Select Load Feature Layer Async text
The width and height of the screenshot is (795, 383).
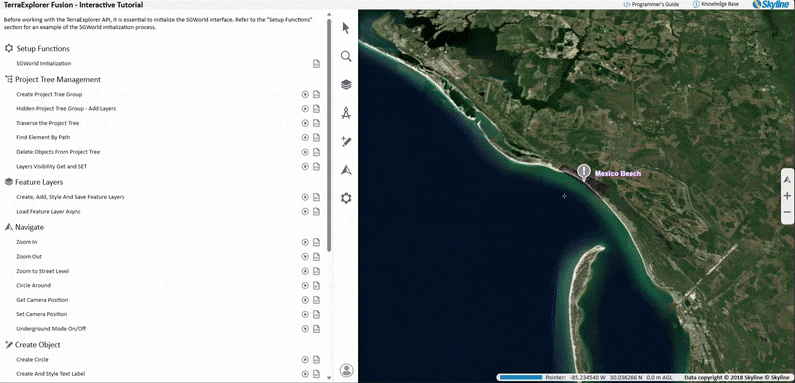pyautogui.click(x=48, y=212)
